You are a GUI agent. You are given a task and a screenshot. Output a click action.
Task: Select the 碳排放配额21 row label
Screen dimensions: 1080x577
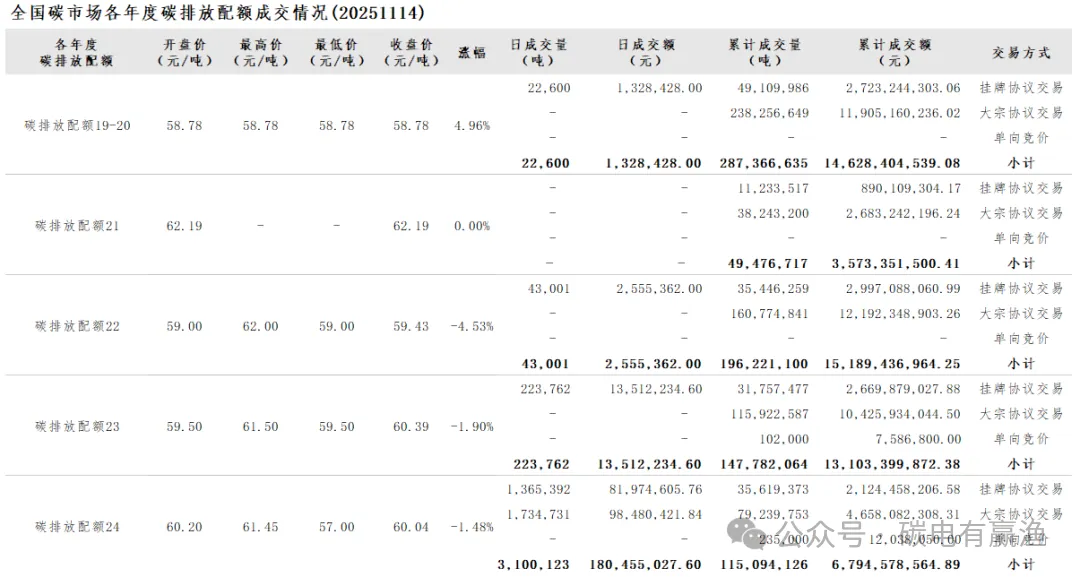pyautogui.click(x=77, y=226)
